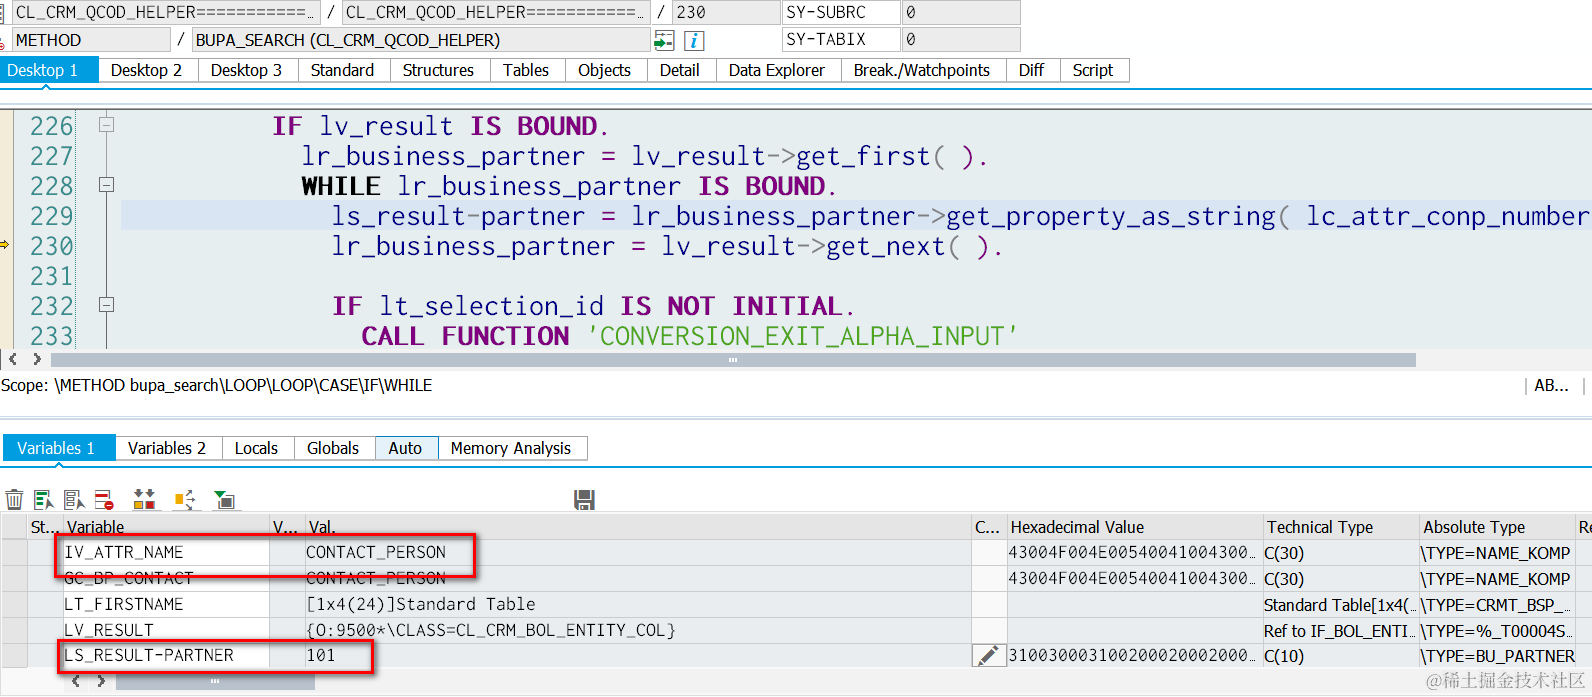The image size is (1592, 697).
Task: Open the Diff tab
Action: 1032,70
